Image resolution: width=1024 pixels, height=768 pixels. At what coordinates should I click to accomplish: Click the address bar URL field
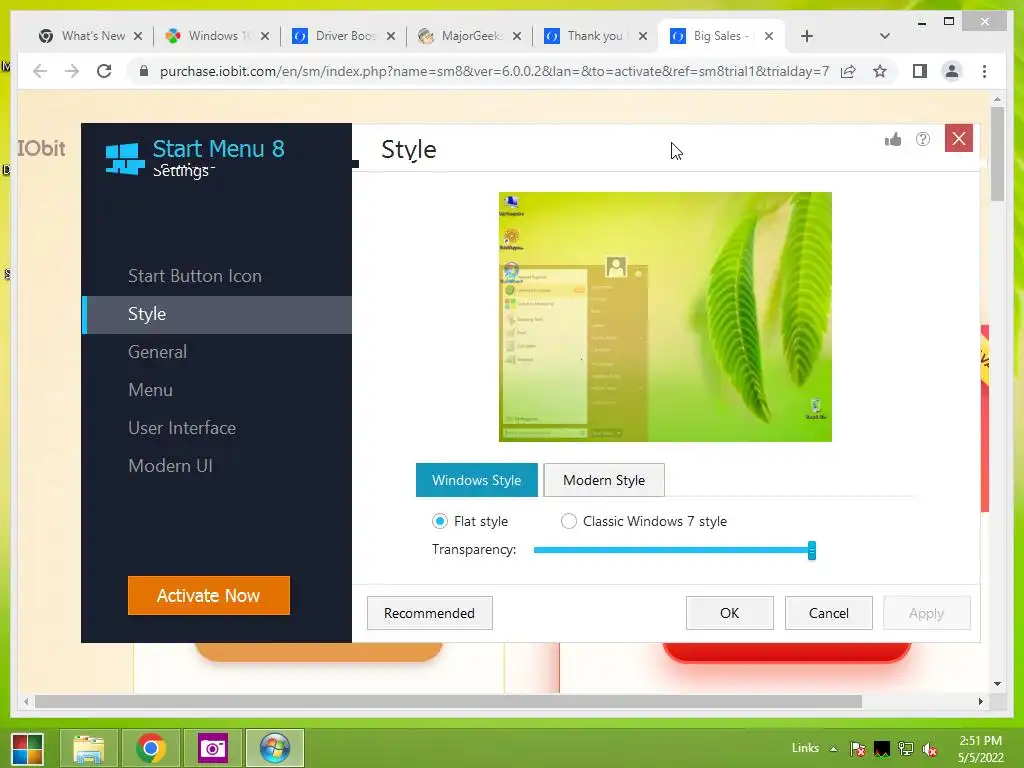point(494,71)
